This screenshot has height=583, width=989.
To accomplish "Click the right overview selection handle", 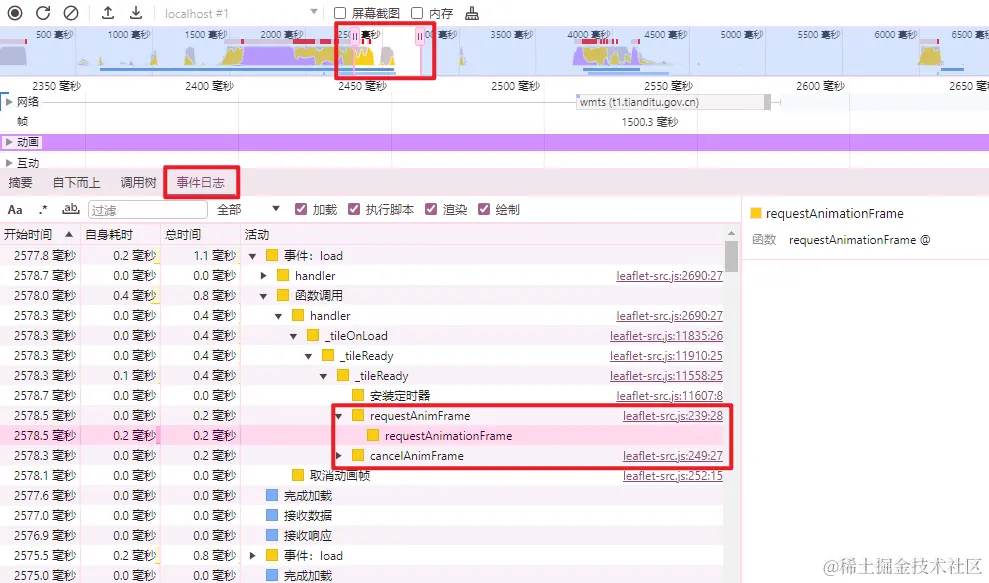I will 420,37.
